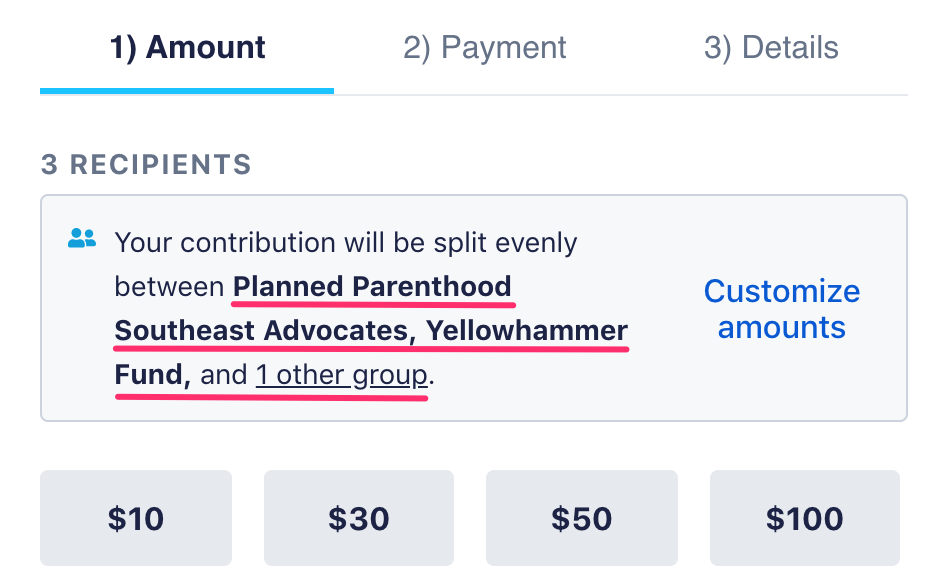
Task: Open the 1 other group link
Action: 342,375
